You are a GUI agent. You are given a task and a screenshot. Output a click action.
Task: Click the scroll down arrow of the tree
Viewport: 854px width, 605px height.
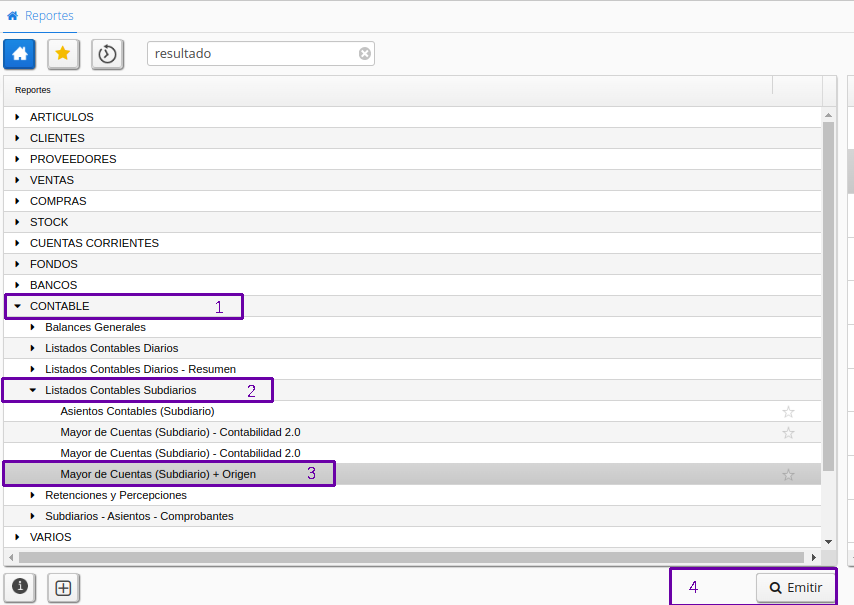pyautogui.click(x=828, y=542)
